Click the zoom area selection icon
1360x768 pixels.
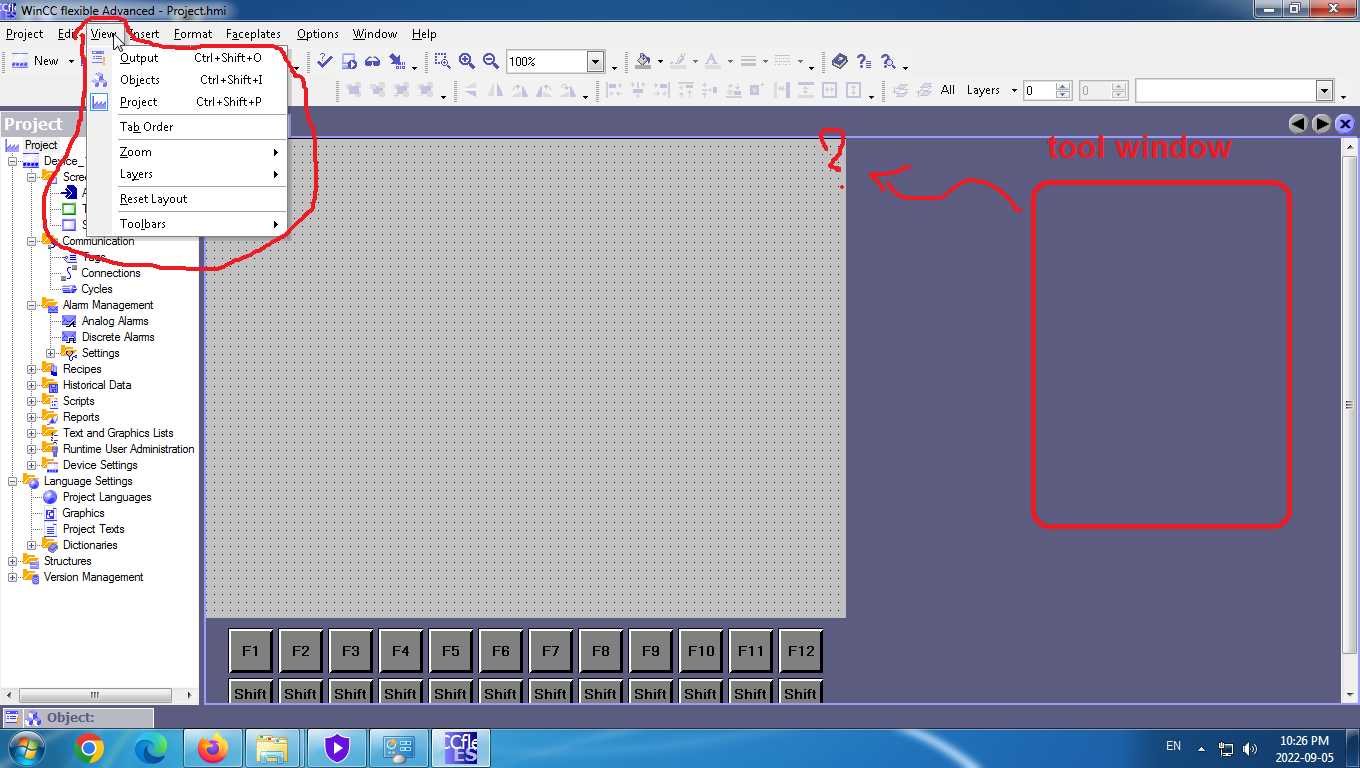point(442,61)
